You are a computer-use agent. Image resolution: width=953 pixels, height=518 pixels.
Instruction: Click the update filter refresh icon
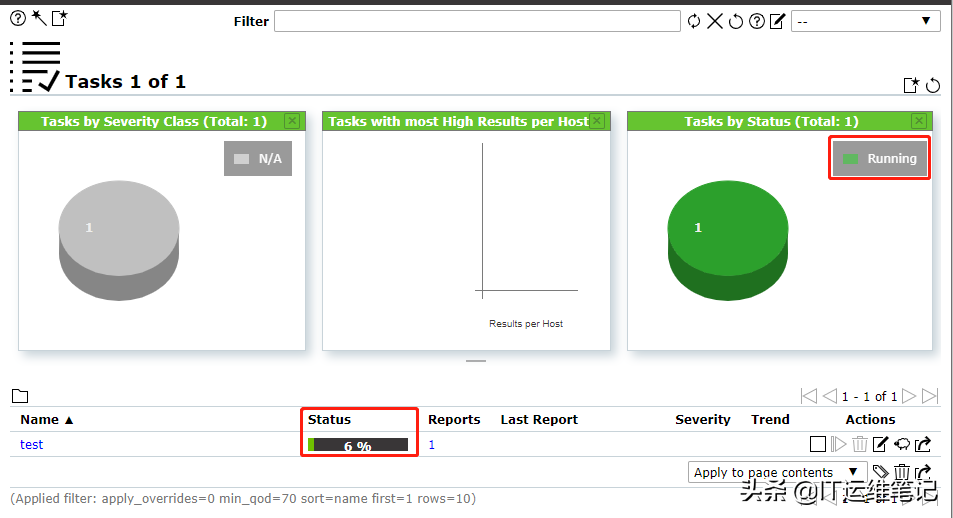(694, 21)
